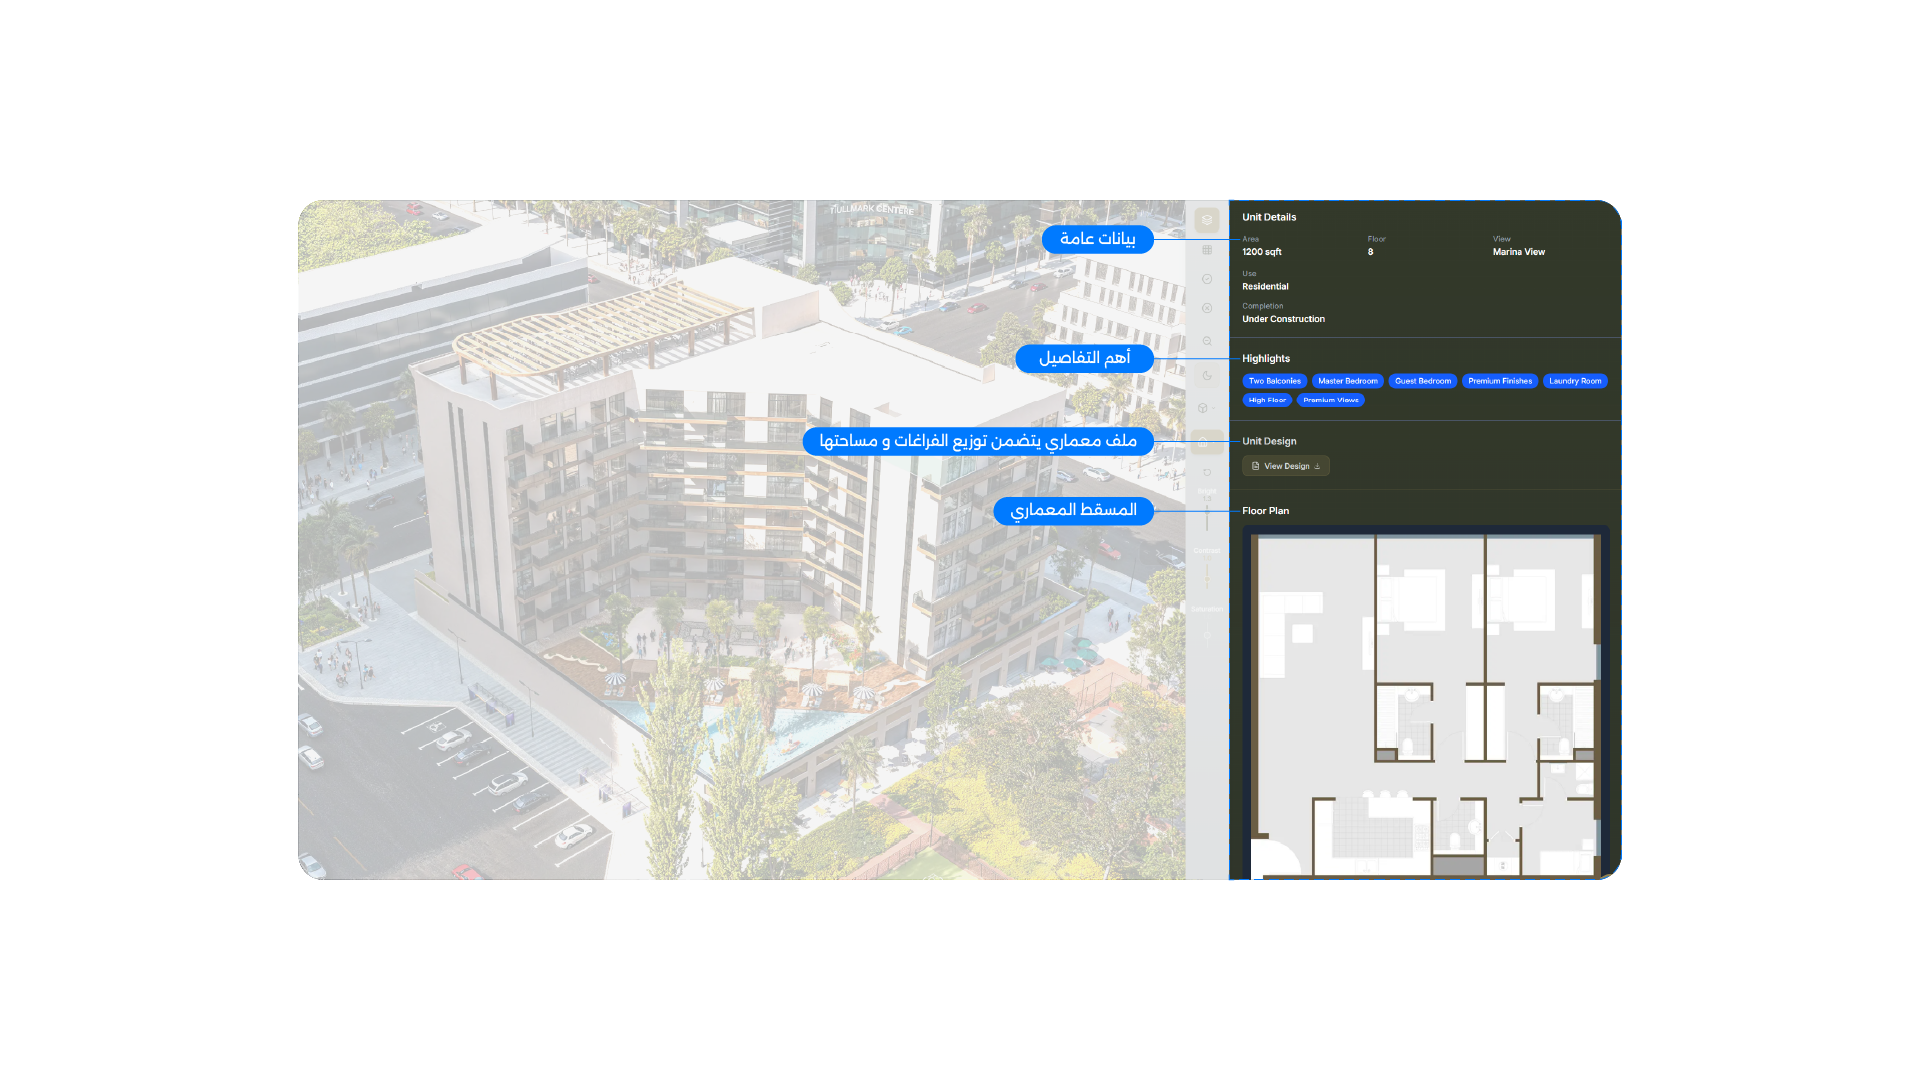
Task: Click the circled checkmark icon
Action: click(x=1207, y=279)
